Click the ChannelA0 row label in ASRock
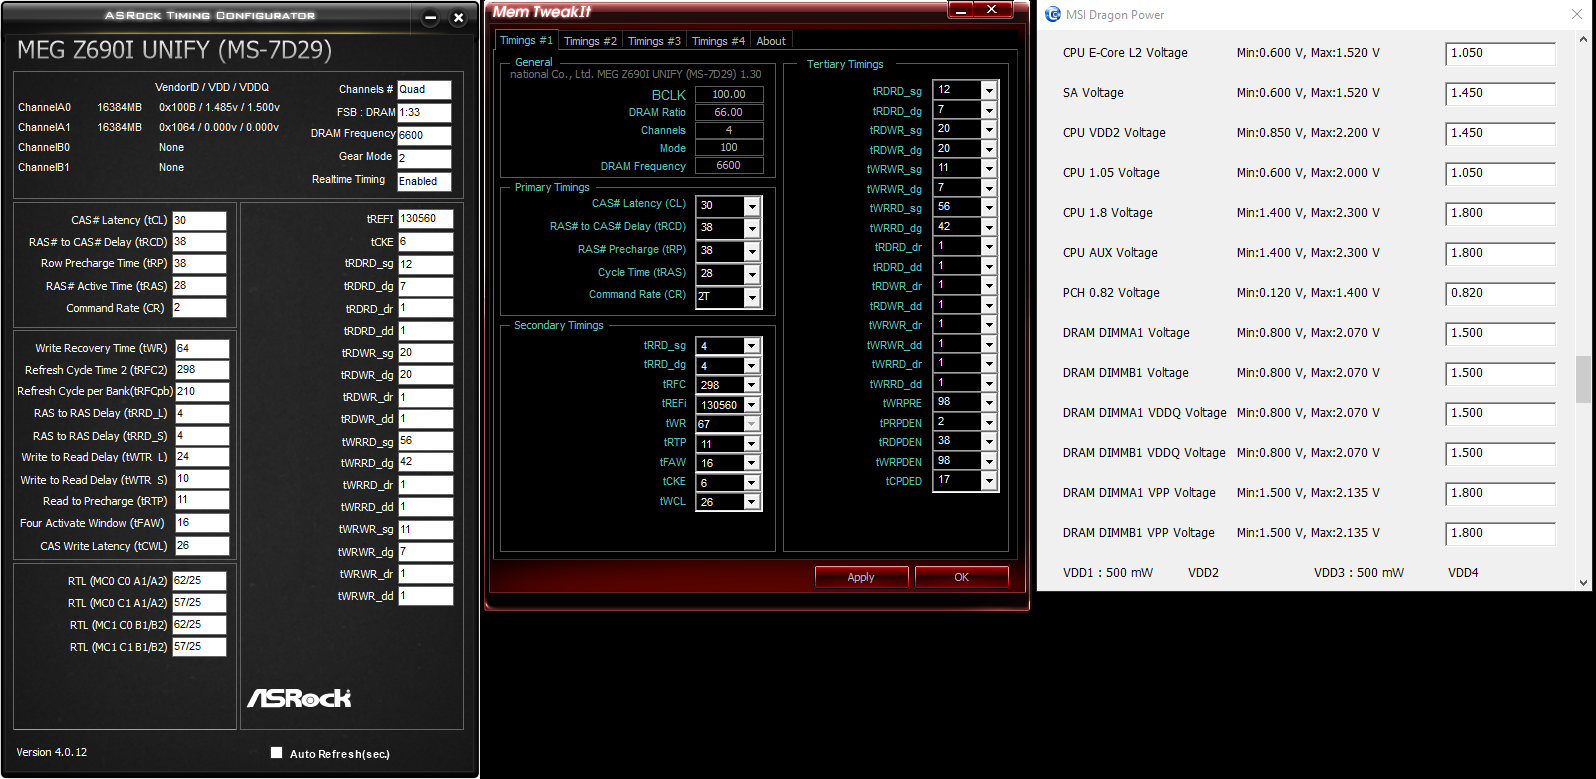1596x779 pixels. pyautogui.click(x=44, y=107)
